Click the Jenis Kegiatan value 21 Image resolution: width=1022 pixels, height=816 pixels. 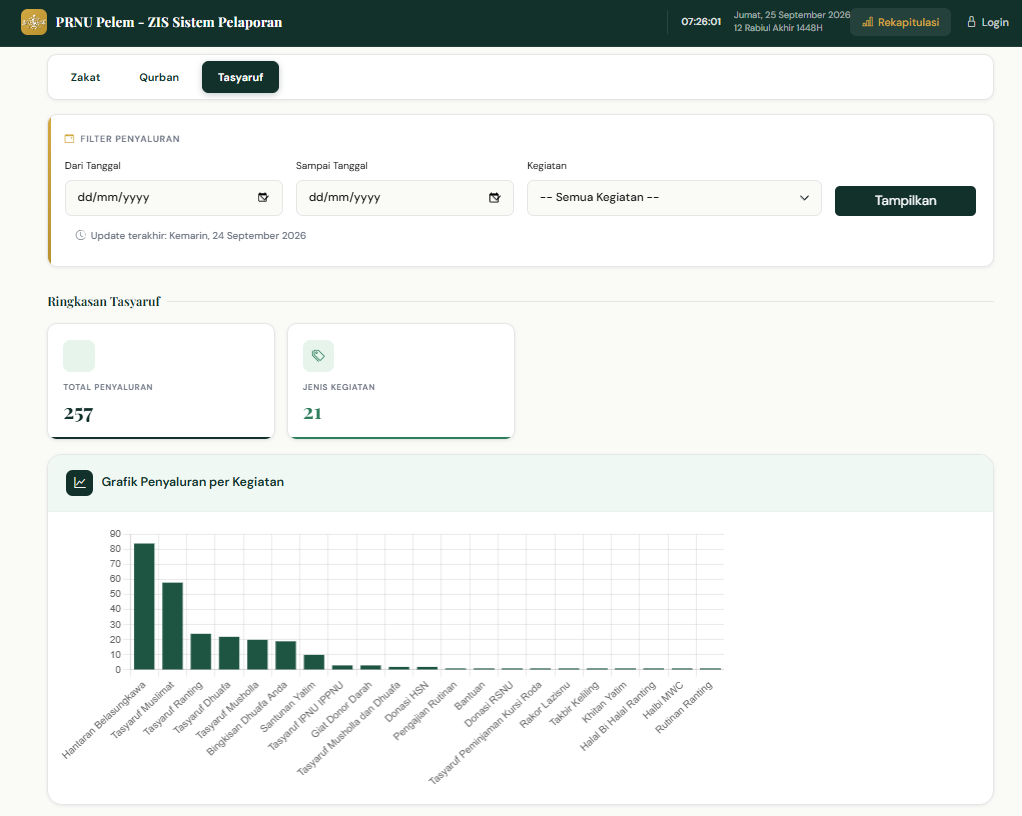(x=312, y=413)
